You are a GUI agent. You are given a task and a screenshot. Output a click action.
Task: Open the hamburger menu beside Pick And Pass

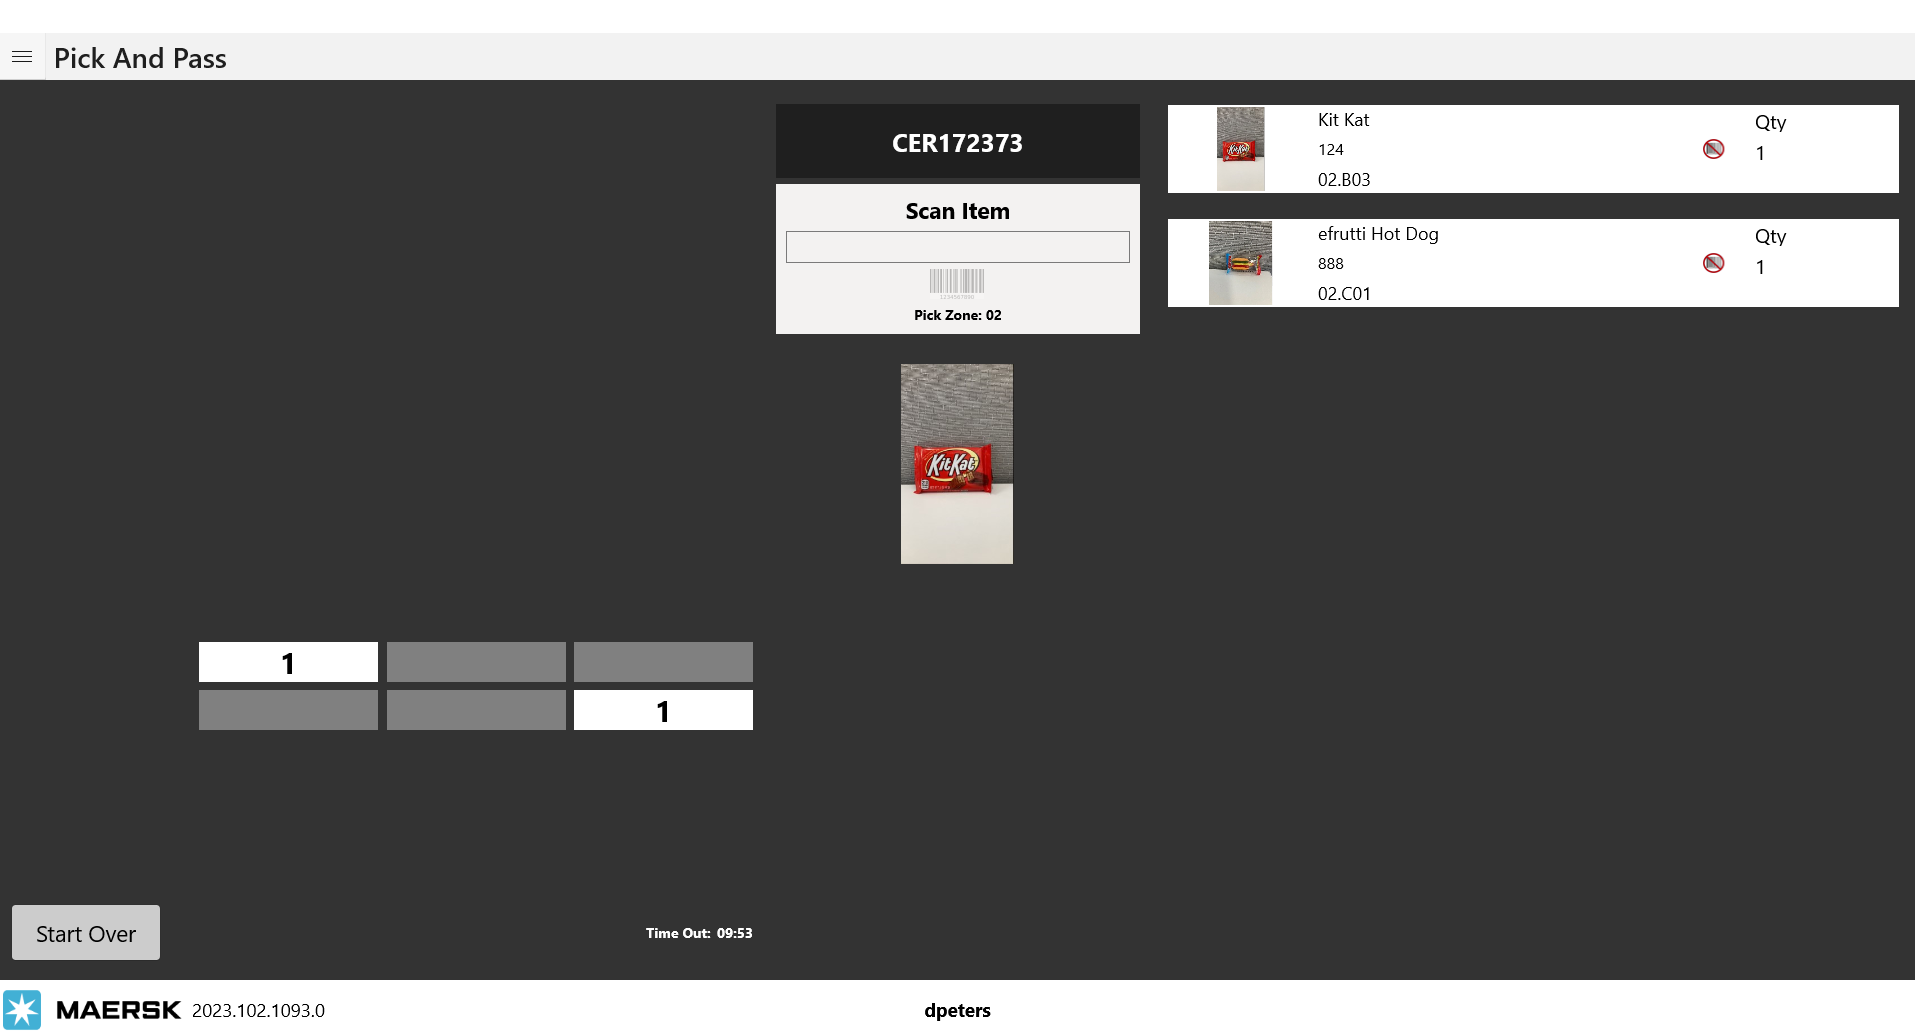coord(22,57)
